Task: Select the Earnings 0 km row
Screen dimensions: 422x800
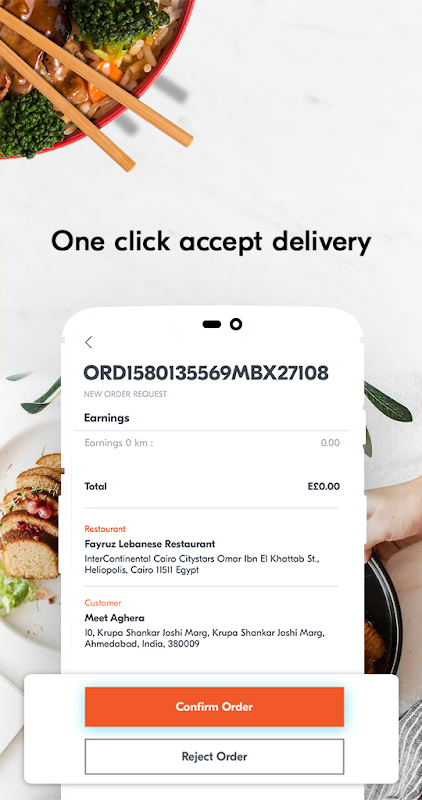Action: [212, 443]
